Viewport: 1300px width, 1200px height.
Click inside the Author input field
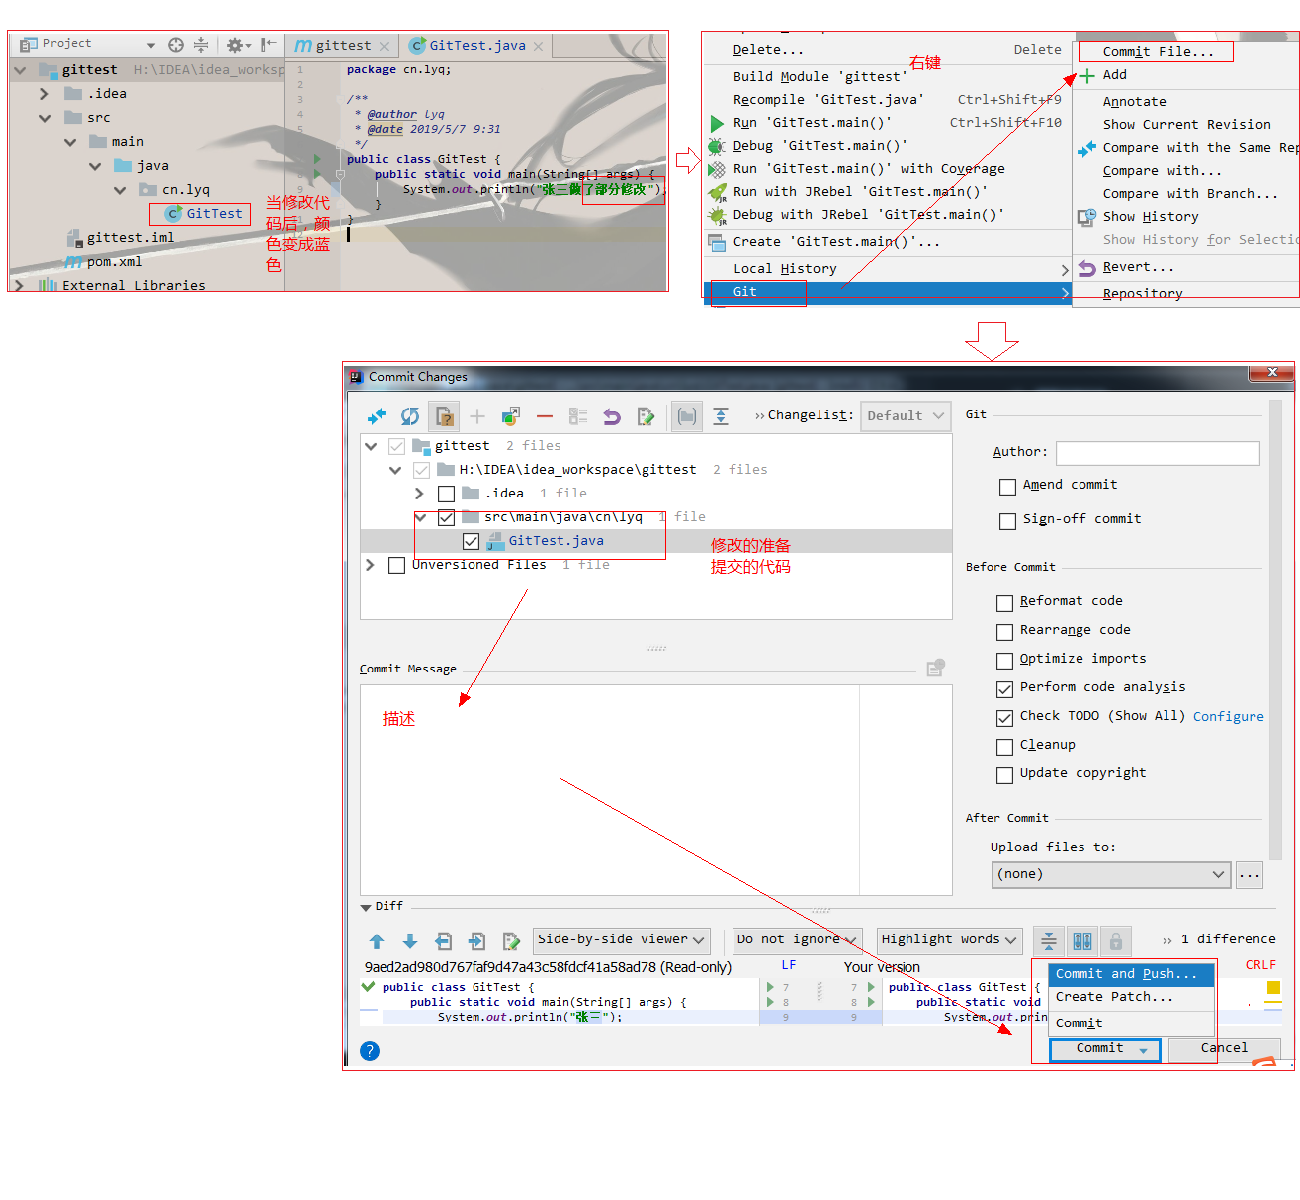1157,453
